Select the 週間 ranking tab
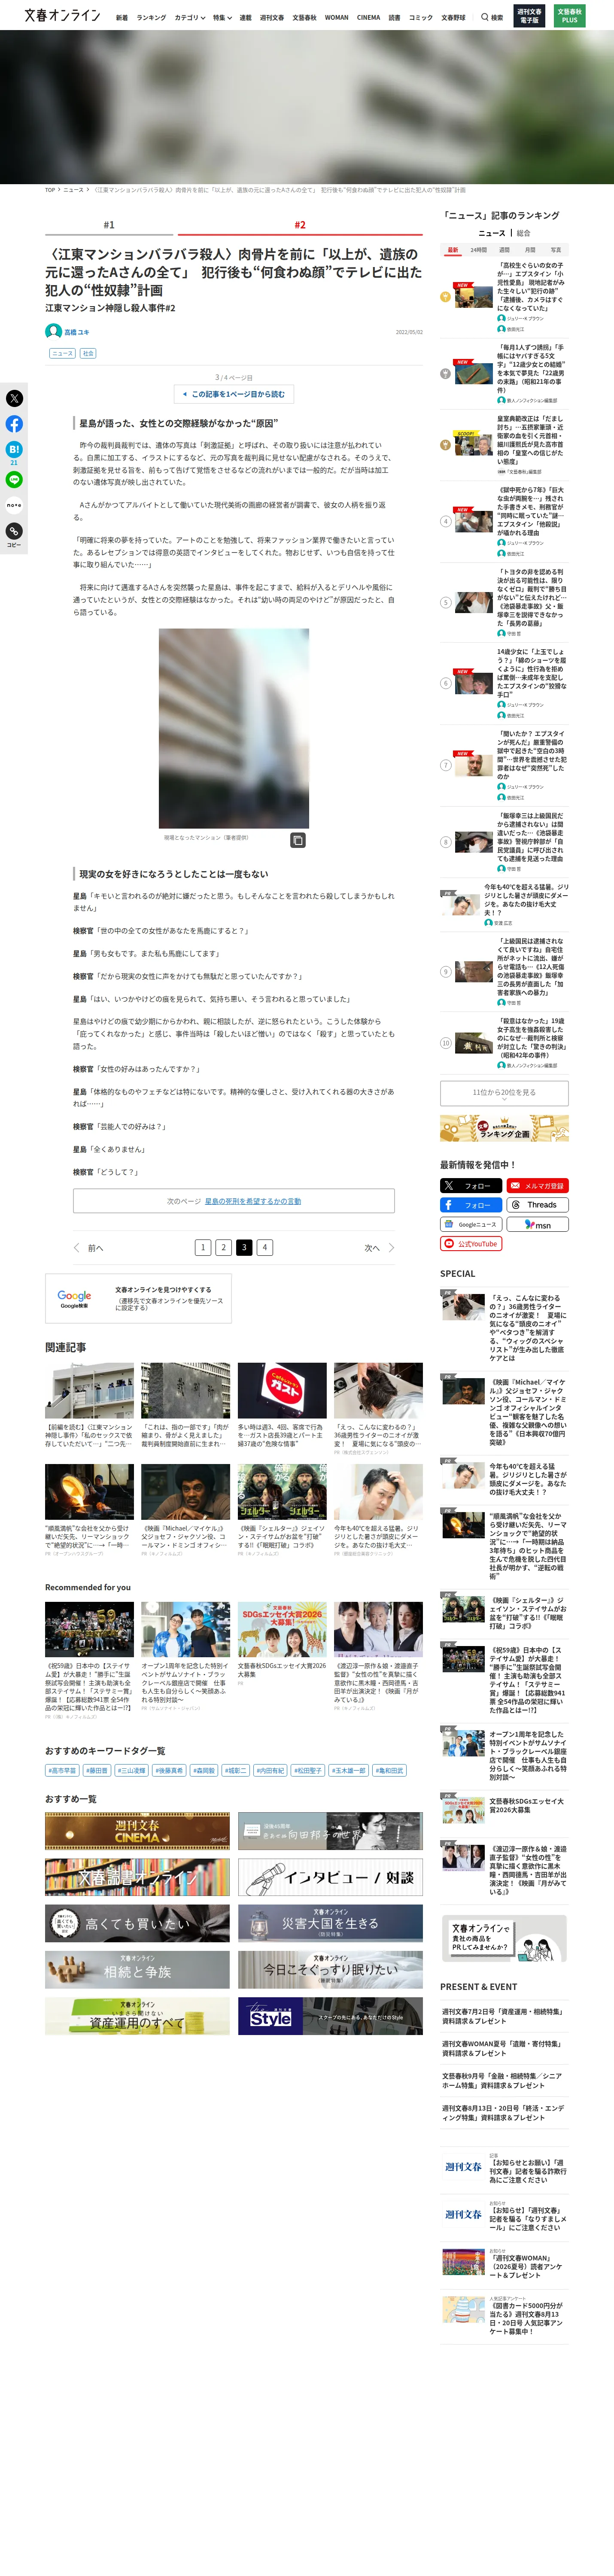 [505, 250]
